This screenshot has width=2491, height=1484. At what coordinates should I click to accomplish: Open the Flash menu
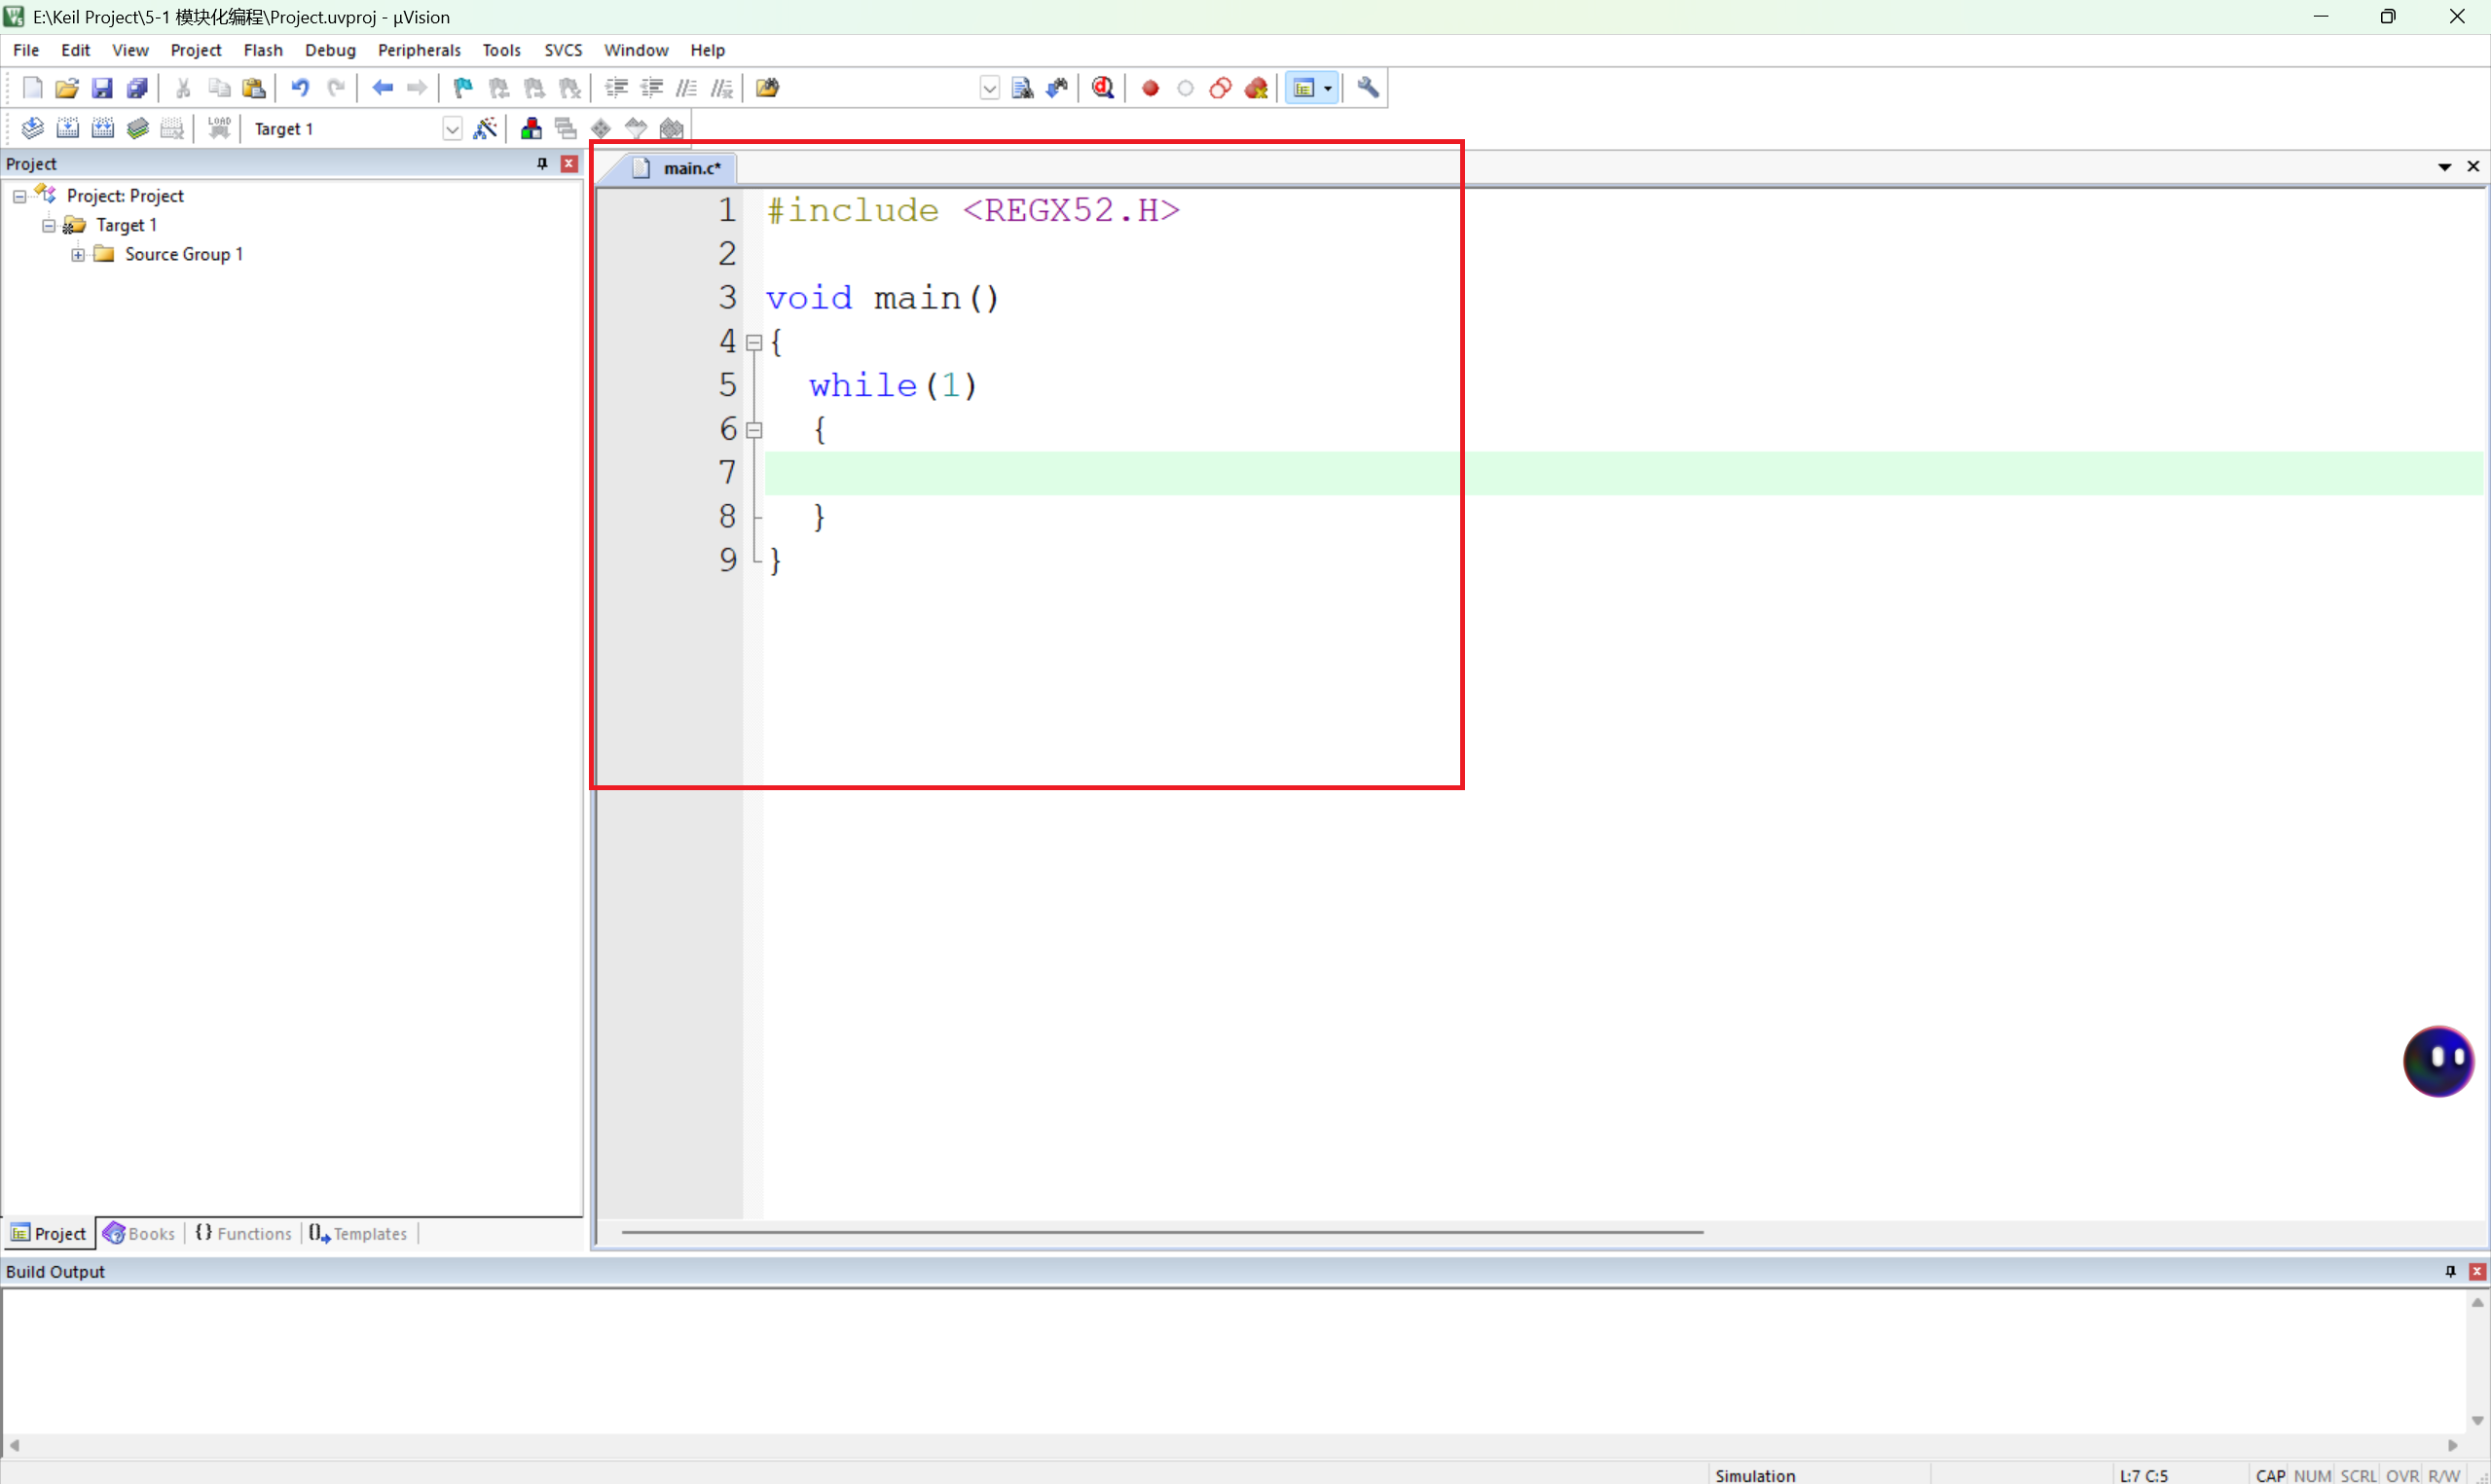pyautogui.click(x=262, y=50)
